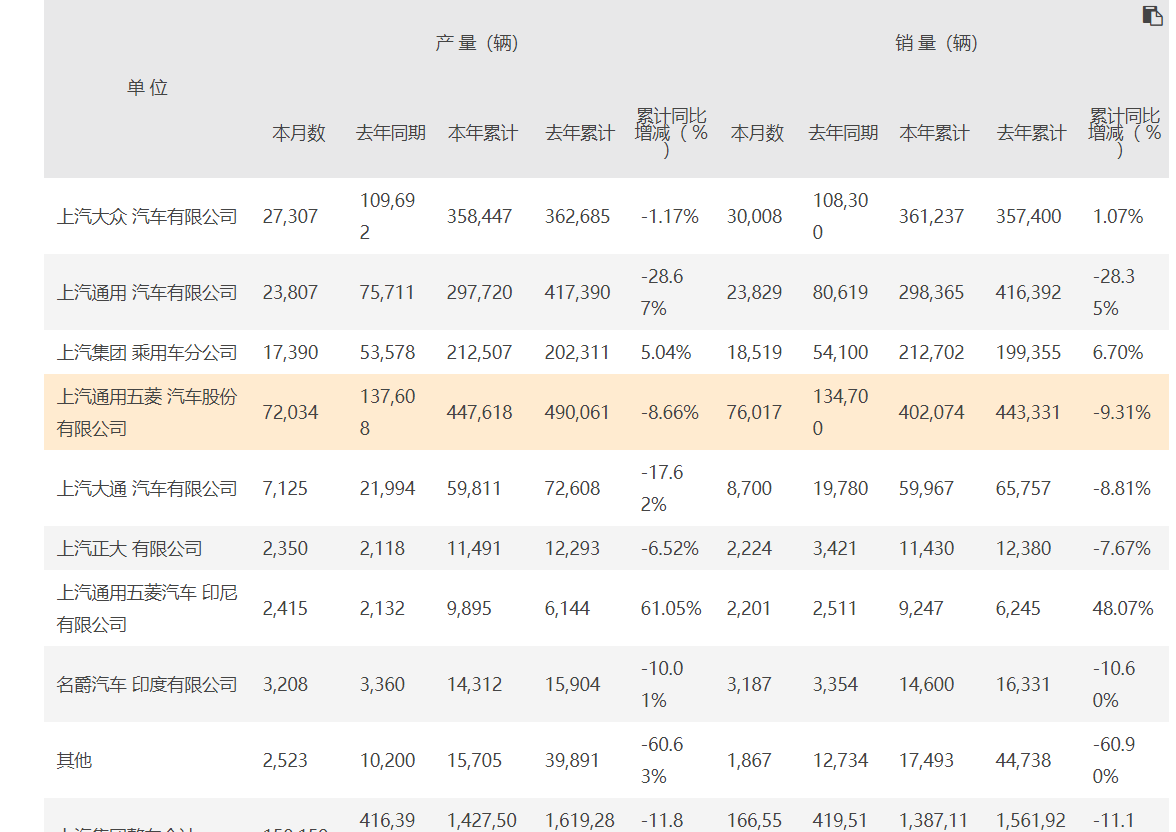Click the 本月数 sales column header
The height and width of the screenshot is (832, 1176).
[755, 131]
